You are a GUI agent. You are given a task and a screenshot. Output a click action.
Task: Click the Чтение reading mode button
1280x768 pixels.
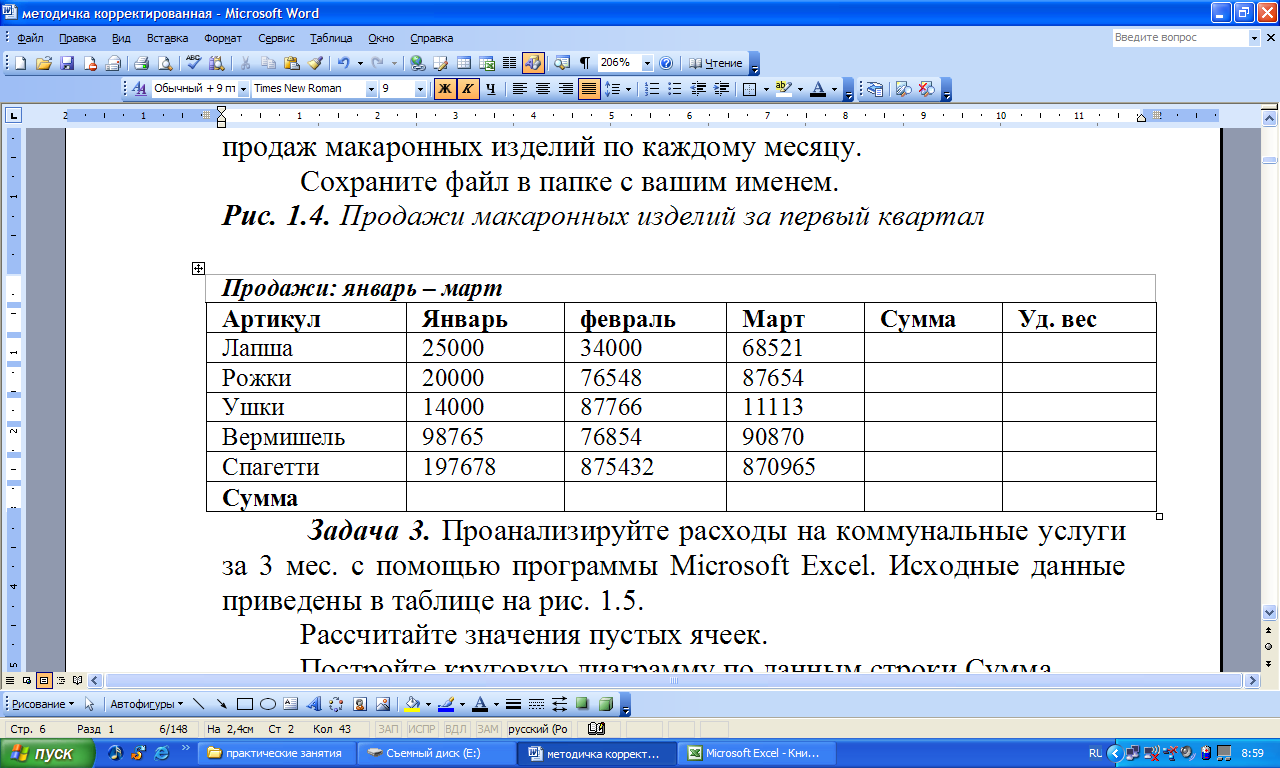(715, 63)
